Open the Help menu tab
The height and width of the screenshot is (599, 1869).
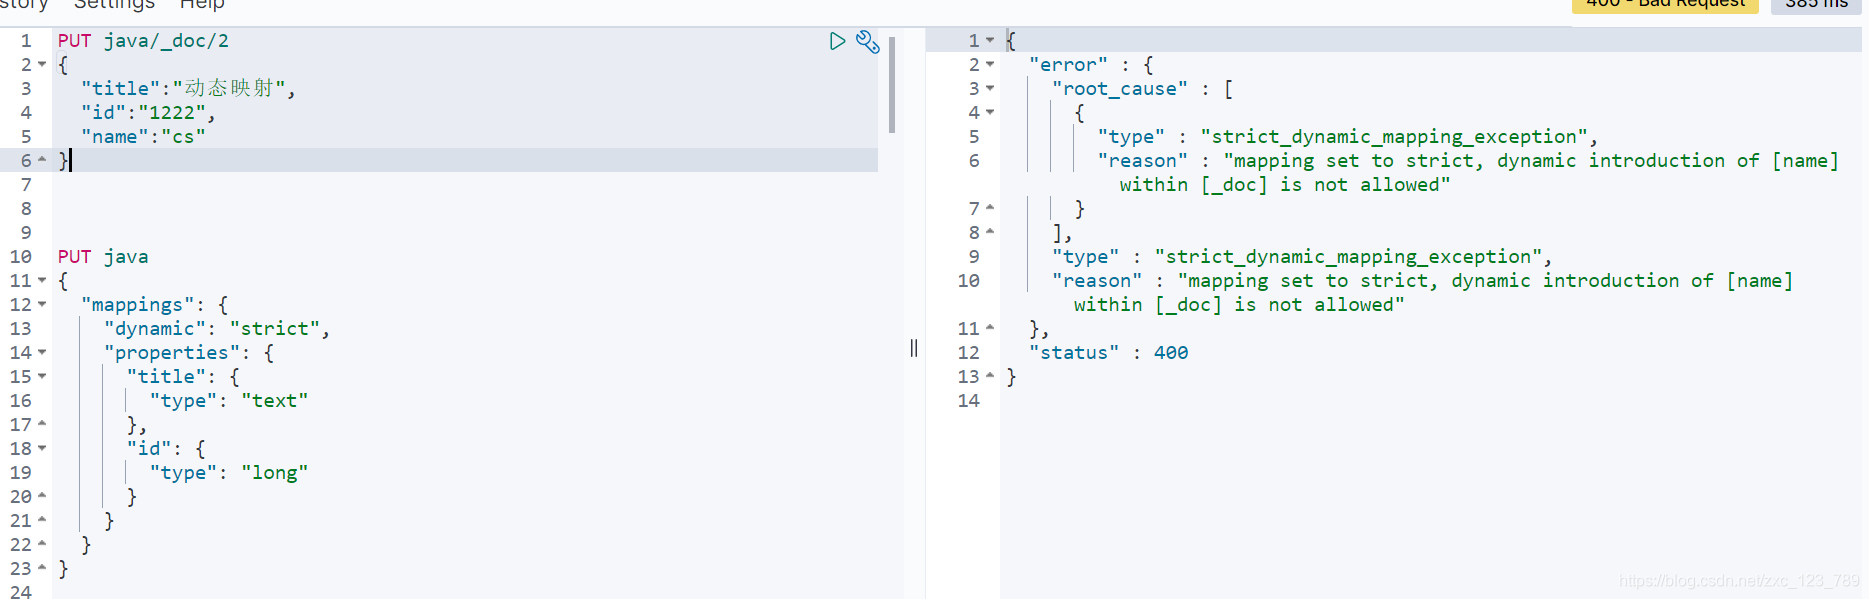pos(202,5)
